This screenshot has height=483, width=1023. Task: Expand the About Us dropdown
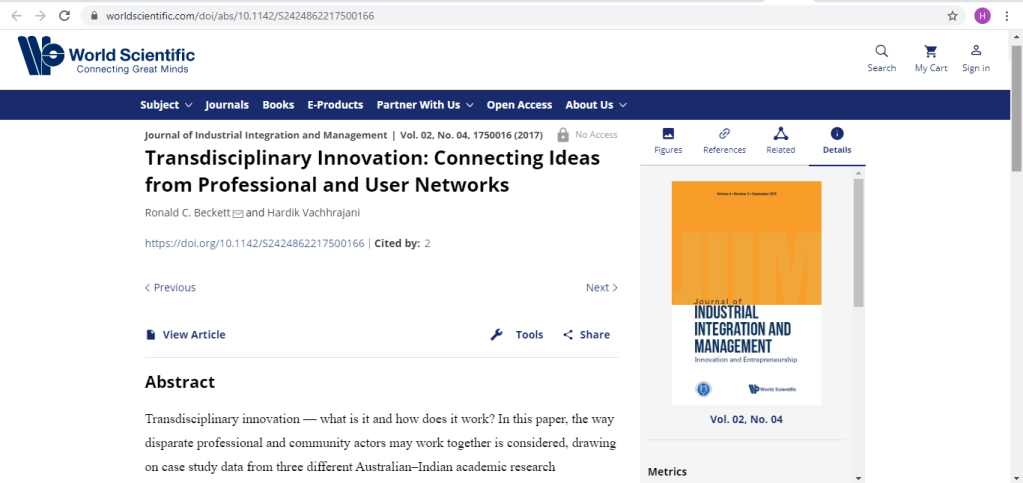[596, 105]
